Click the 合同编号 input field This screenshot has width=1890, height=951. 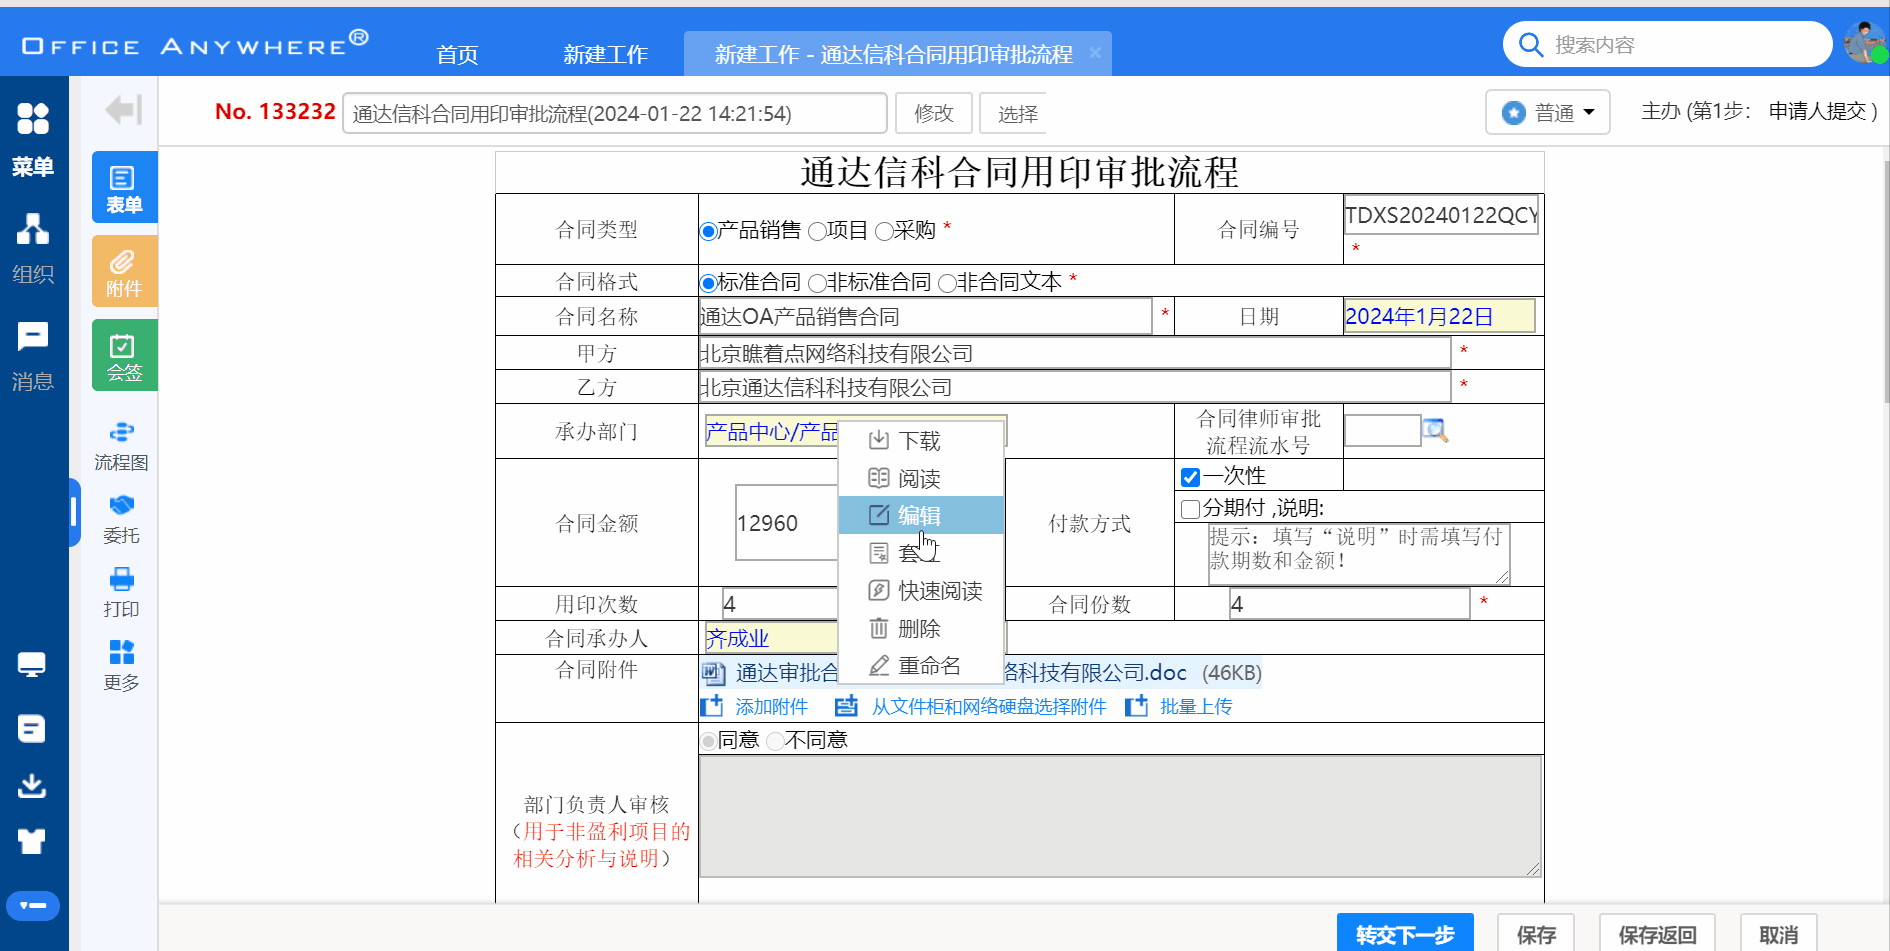pos(1441,215)
